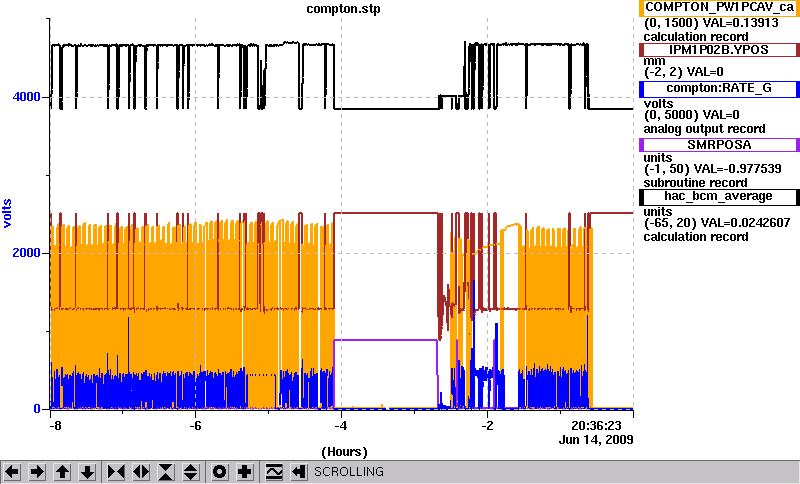Viewport: 800px width, 484px height.
Task: Click the '(-2, 2) VAL=0' readout
Action: (684, 72)
